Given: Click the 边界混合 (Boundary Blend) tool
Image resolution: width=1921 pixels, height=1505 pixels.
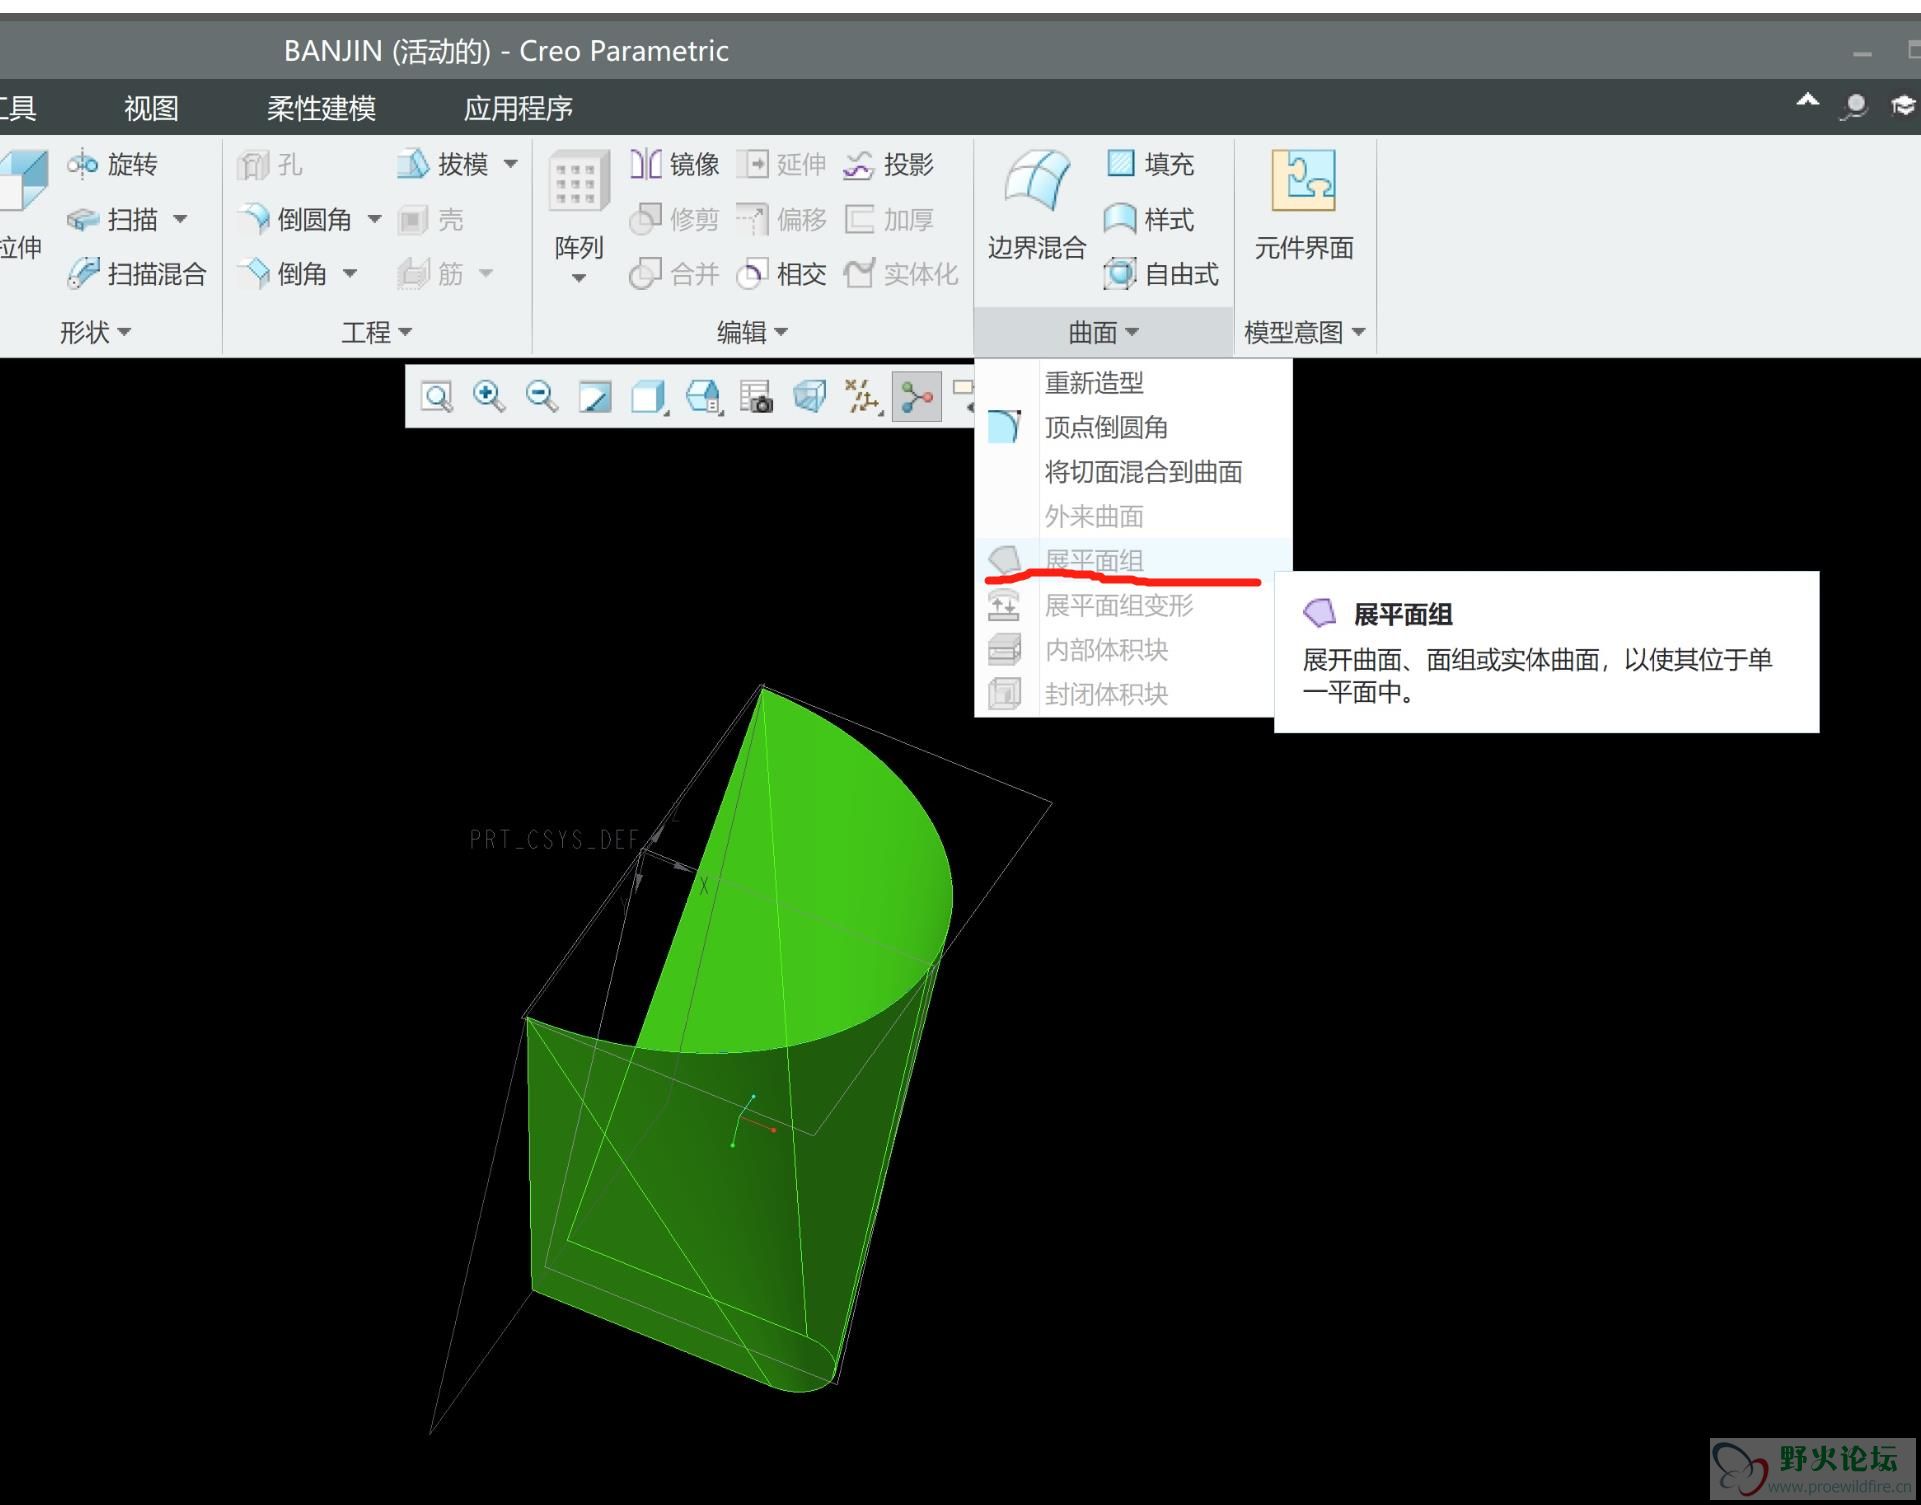Looking at the screenshot, I should pos(1037,205).
